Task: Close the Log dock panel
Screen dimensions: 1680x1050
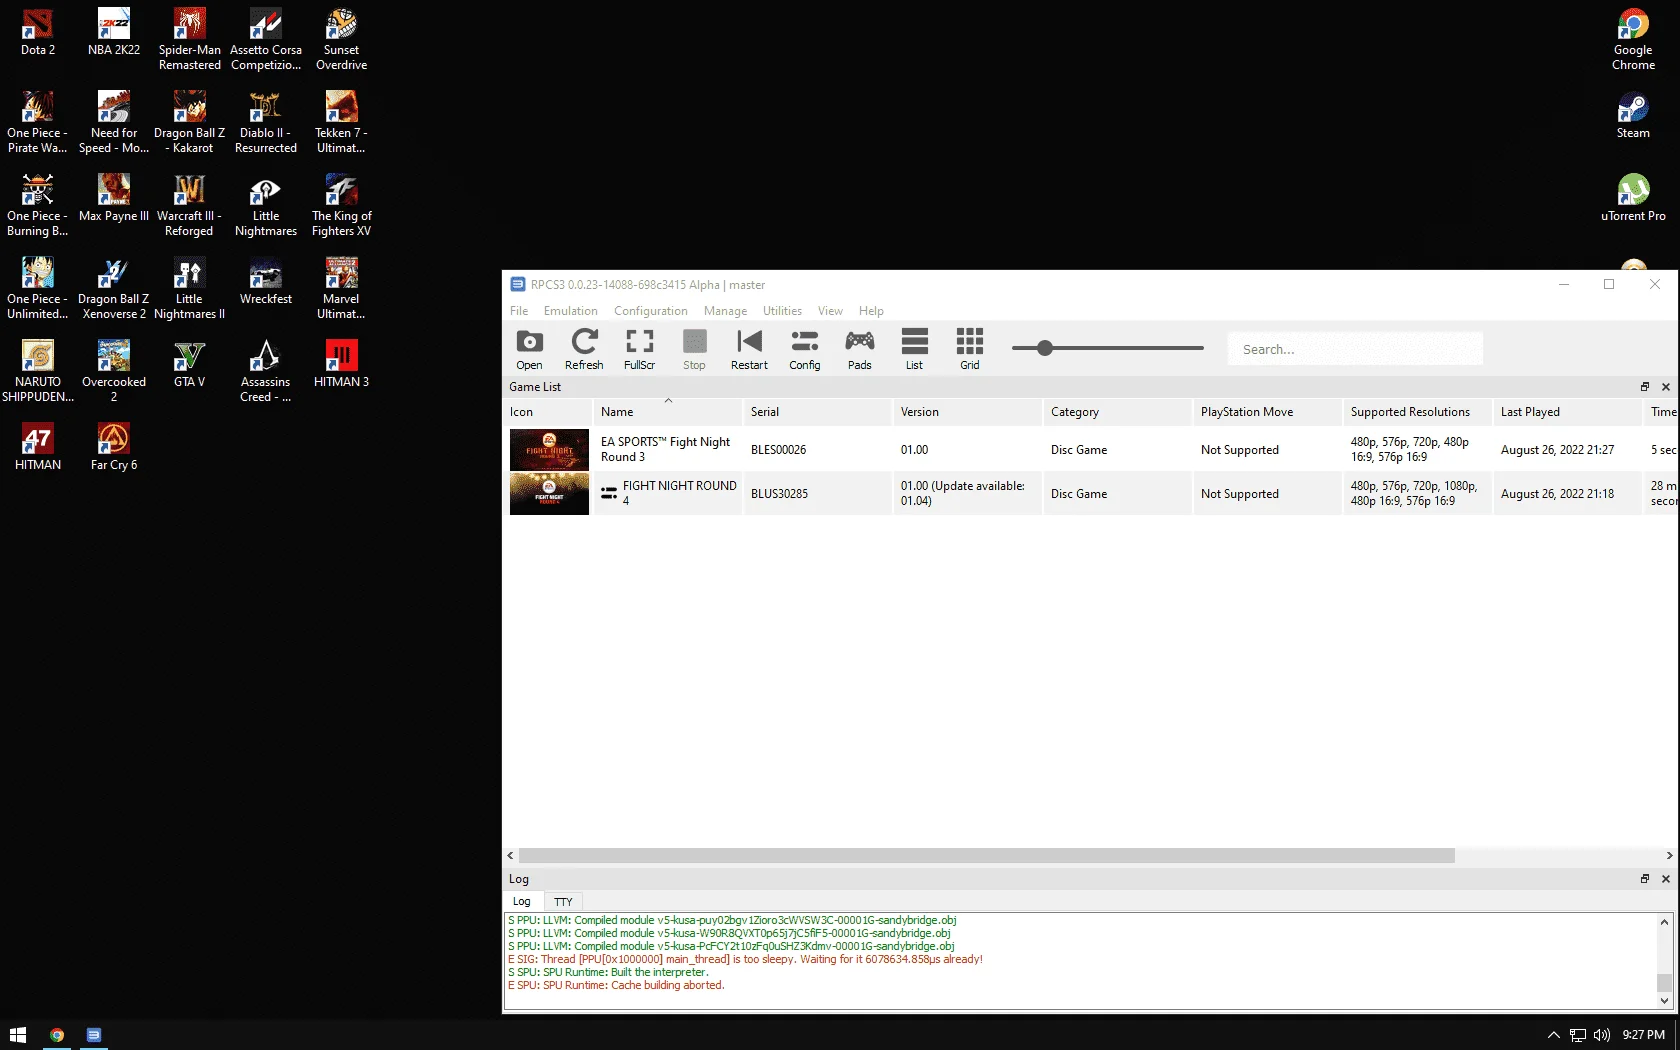Action: tap(1665, 879)
